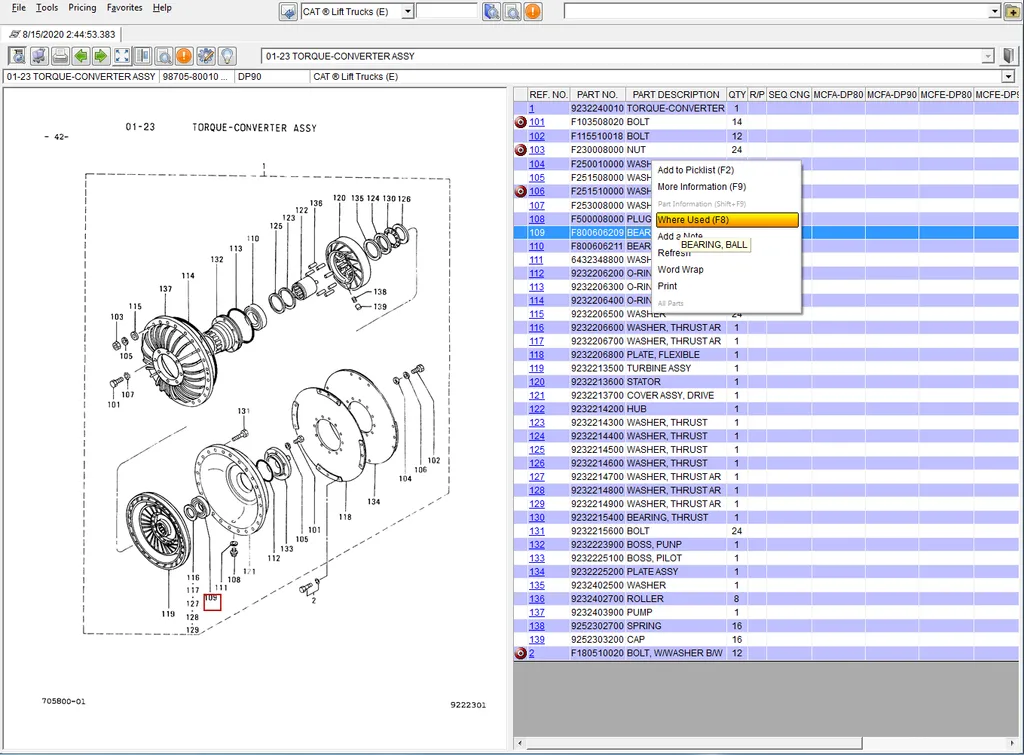Open the Pricing menu
This screenshot has width=1024, height=755.
pyautogui.click(x=82, y=8)
